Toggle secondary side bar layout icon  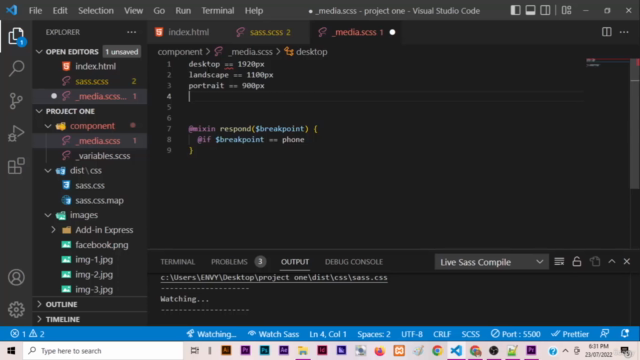(x=545, y=10)
